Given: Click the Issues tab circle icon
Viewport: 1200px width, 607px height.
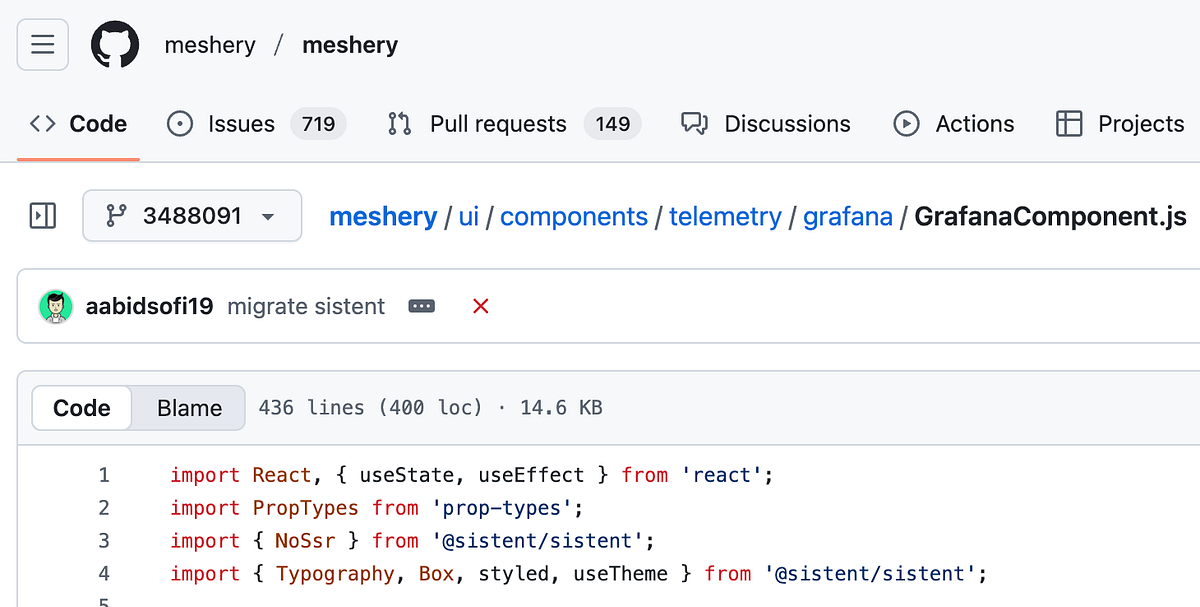Looking at the screenshot, I should (180, 124).
